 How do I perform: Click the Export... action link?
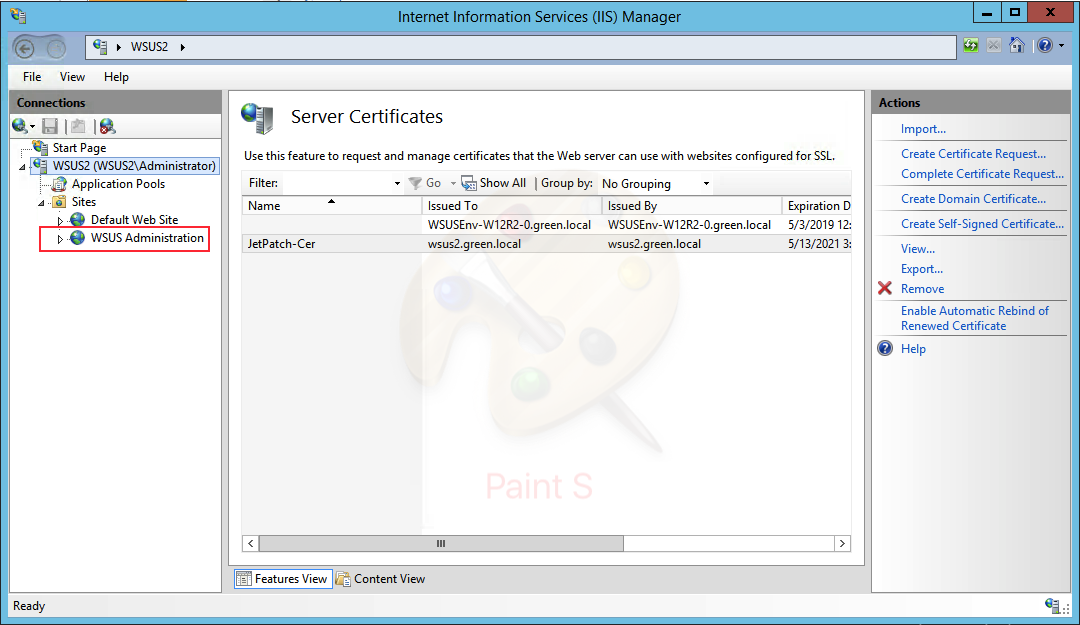pos(922,269)
